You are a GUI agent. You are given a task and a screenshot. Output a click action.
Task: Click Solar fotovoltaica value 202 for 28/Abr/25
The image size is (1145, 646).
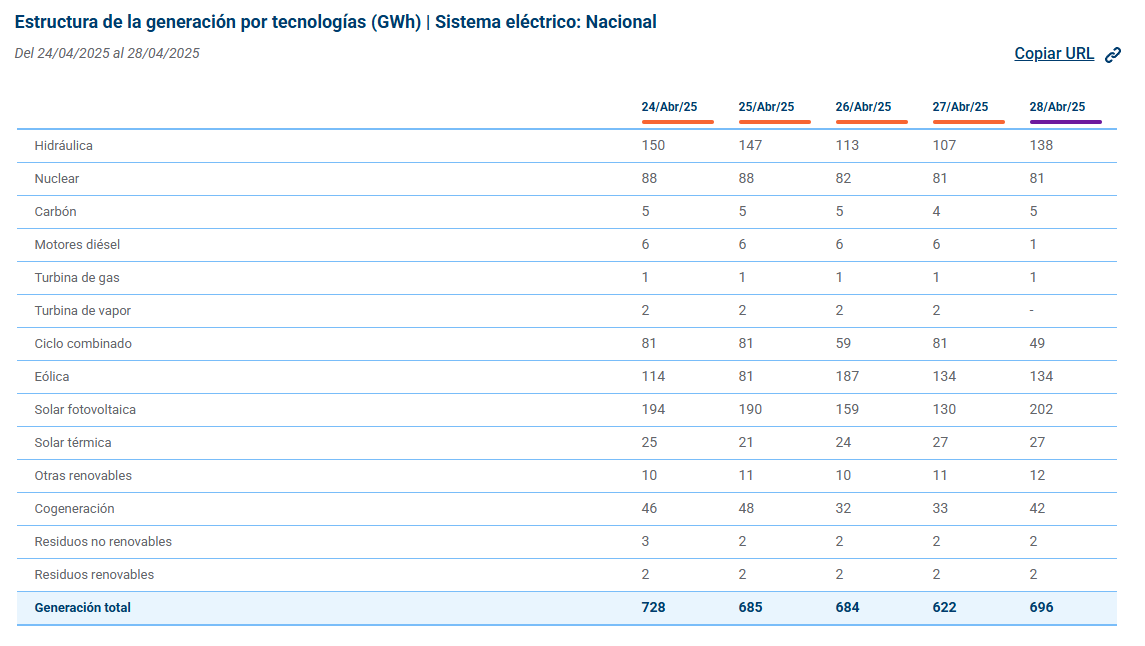[1041, 409]
